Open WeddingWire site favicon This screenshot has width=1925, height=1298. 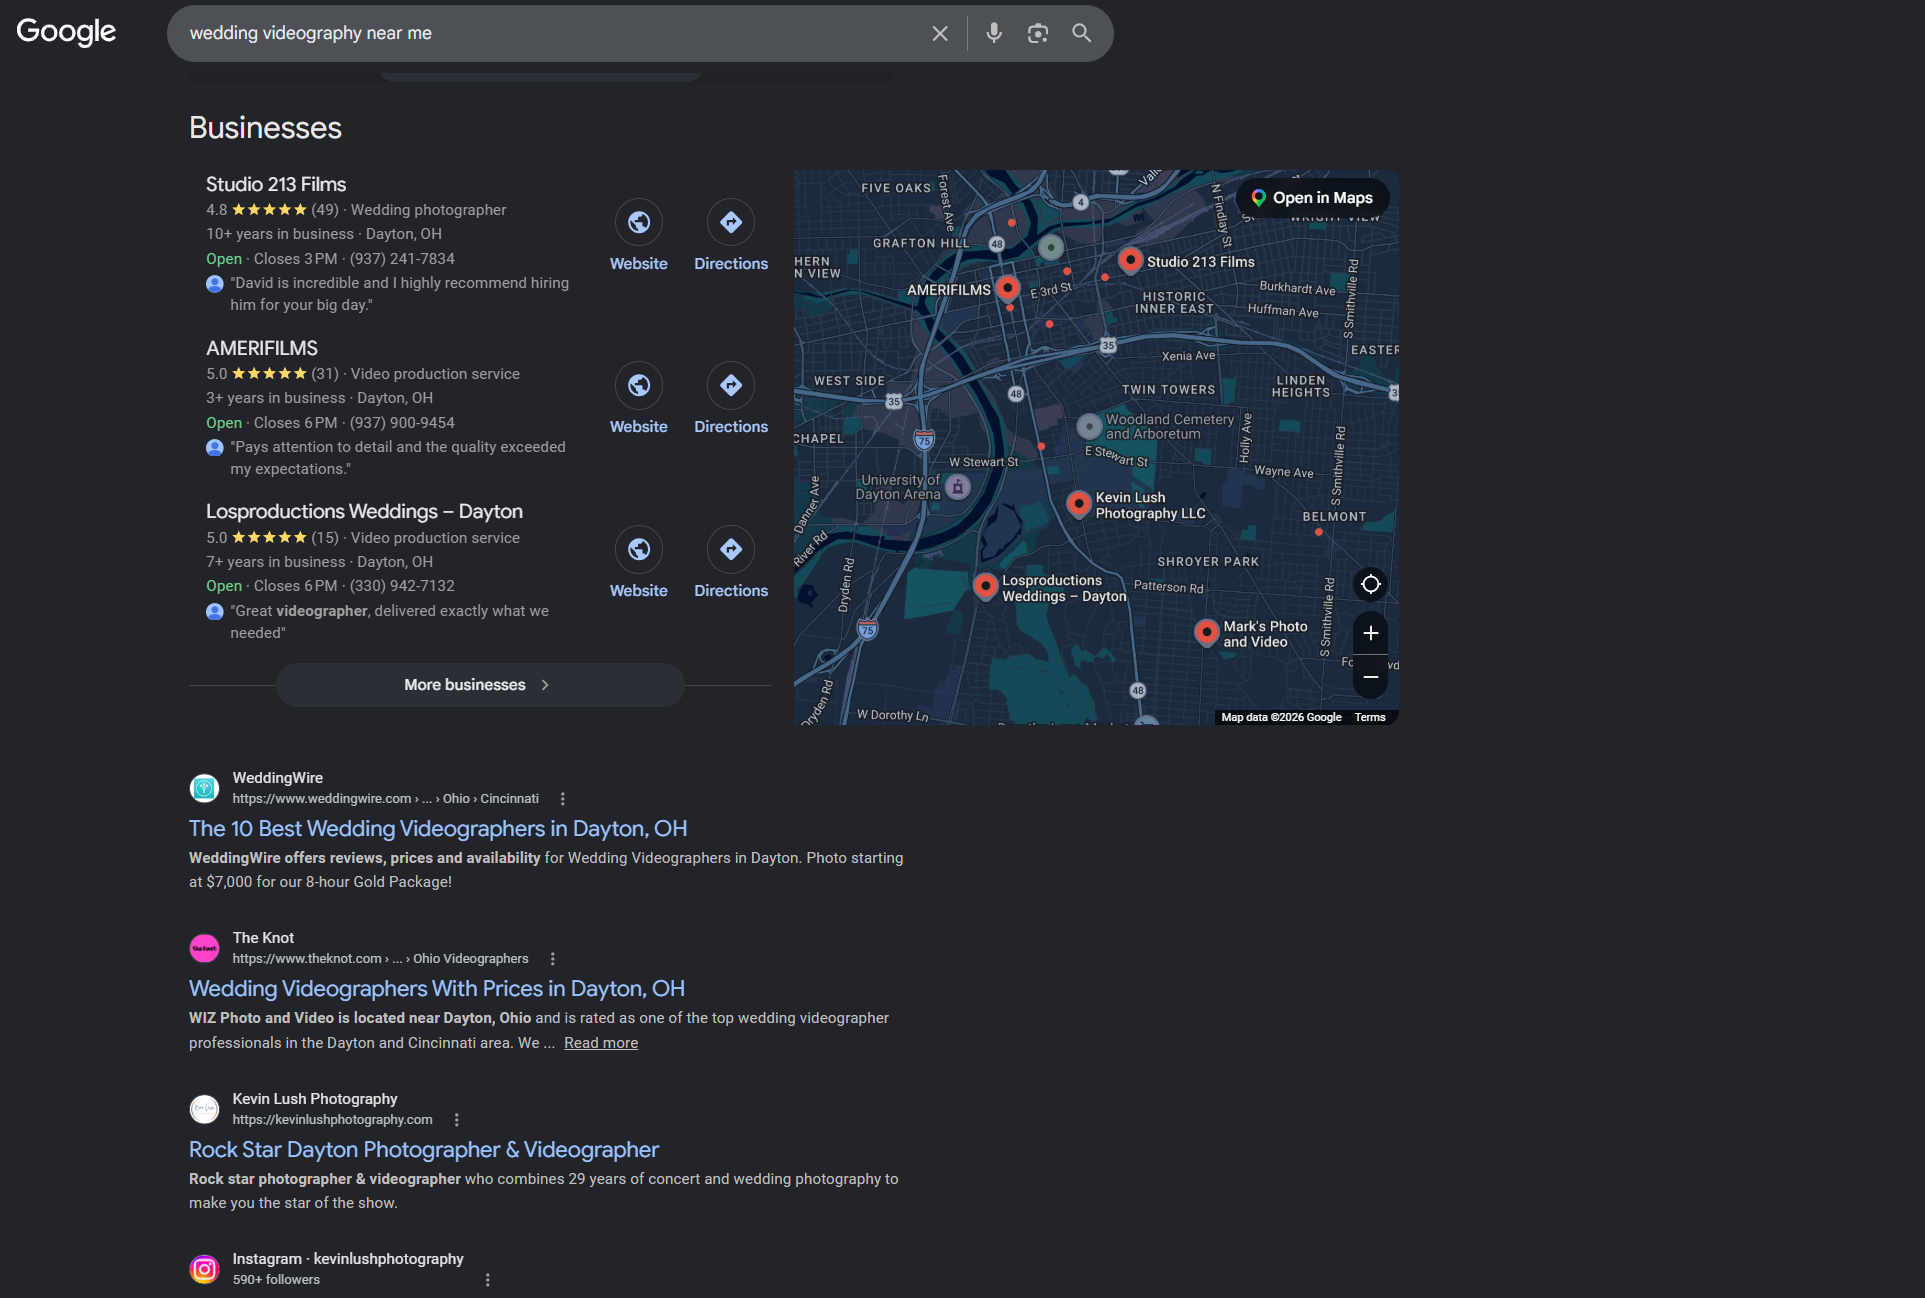(x=205, y=788)
